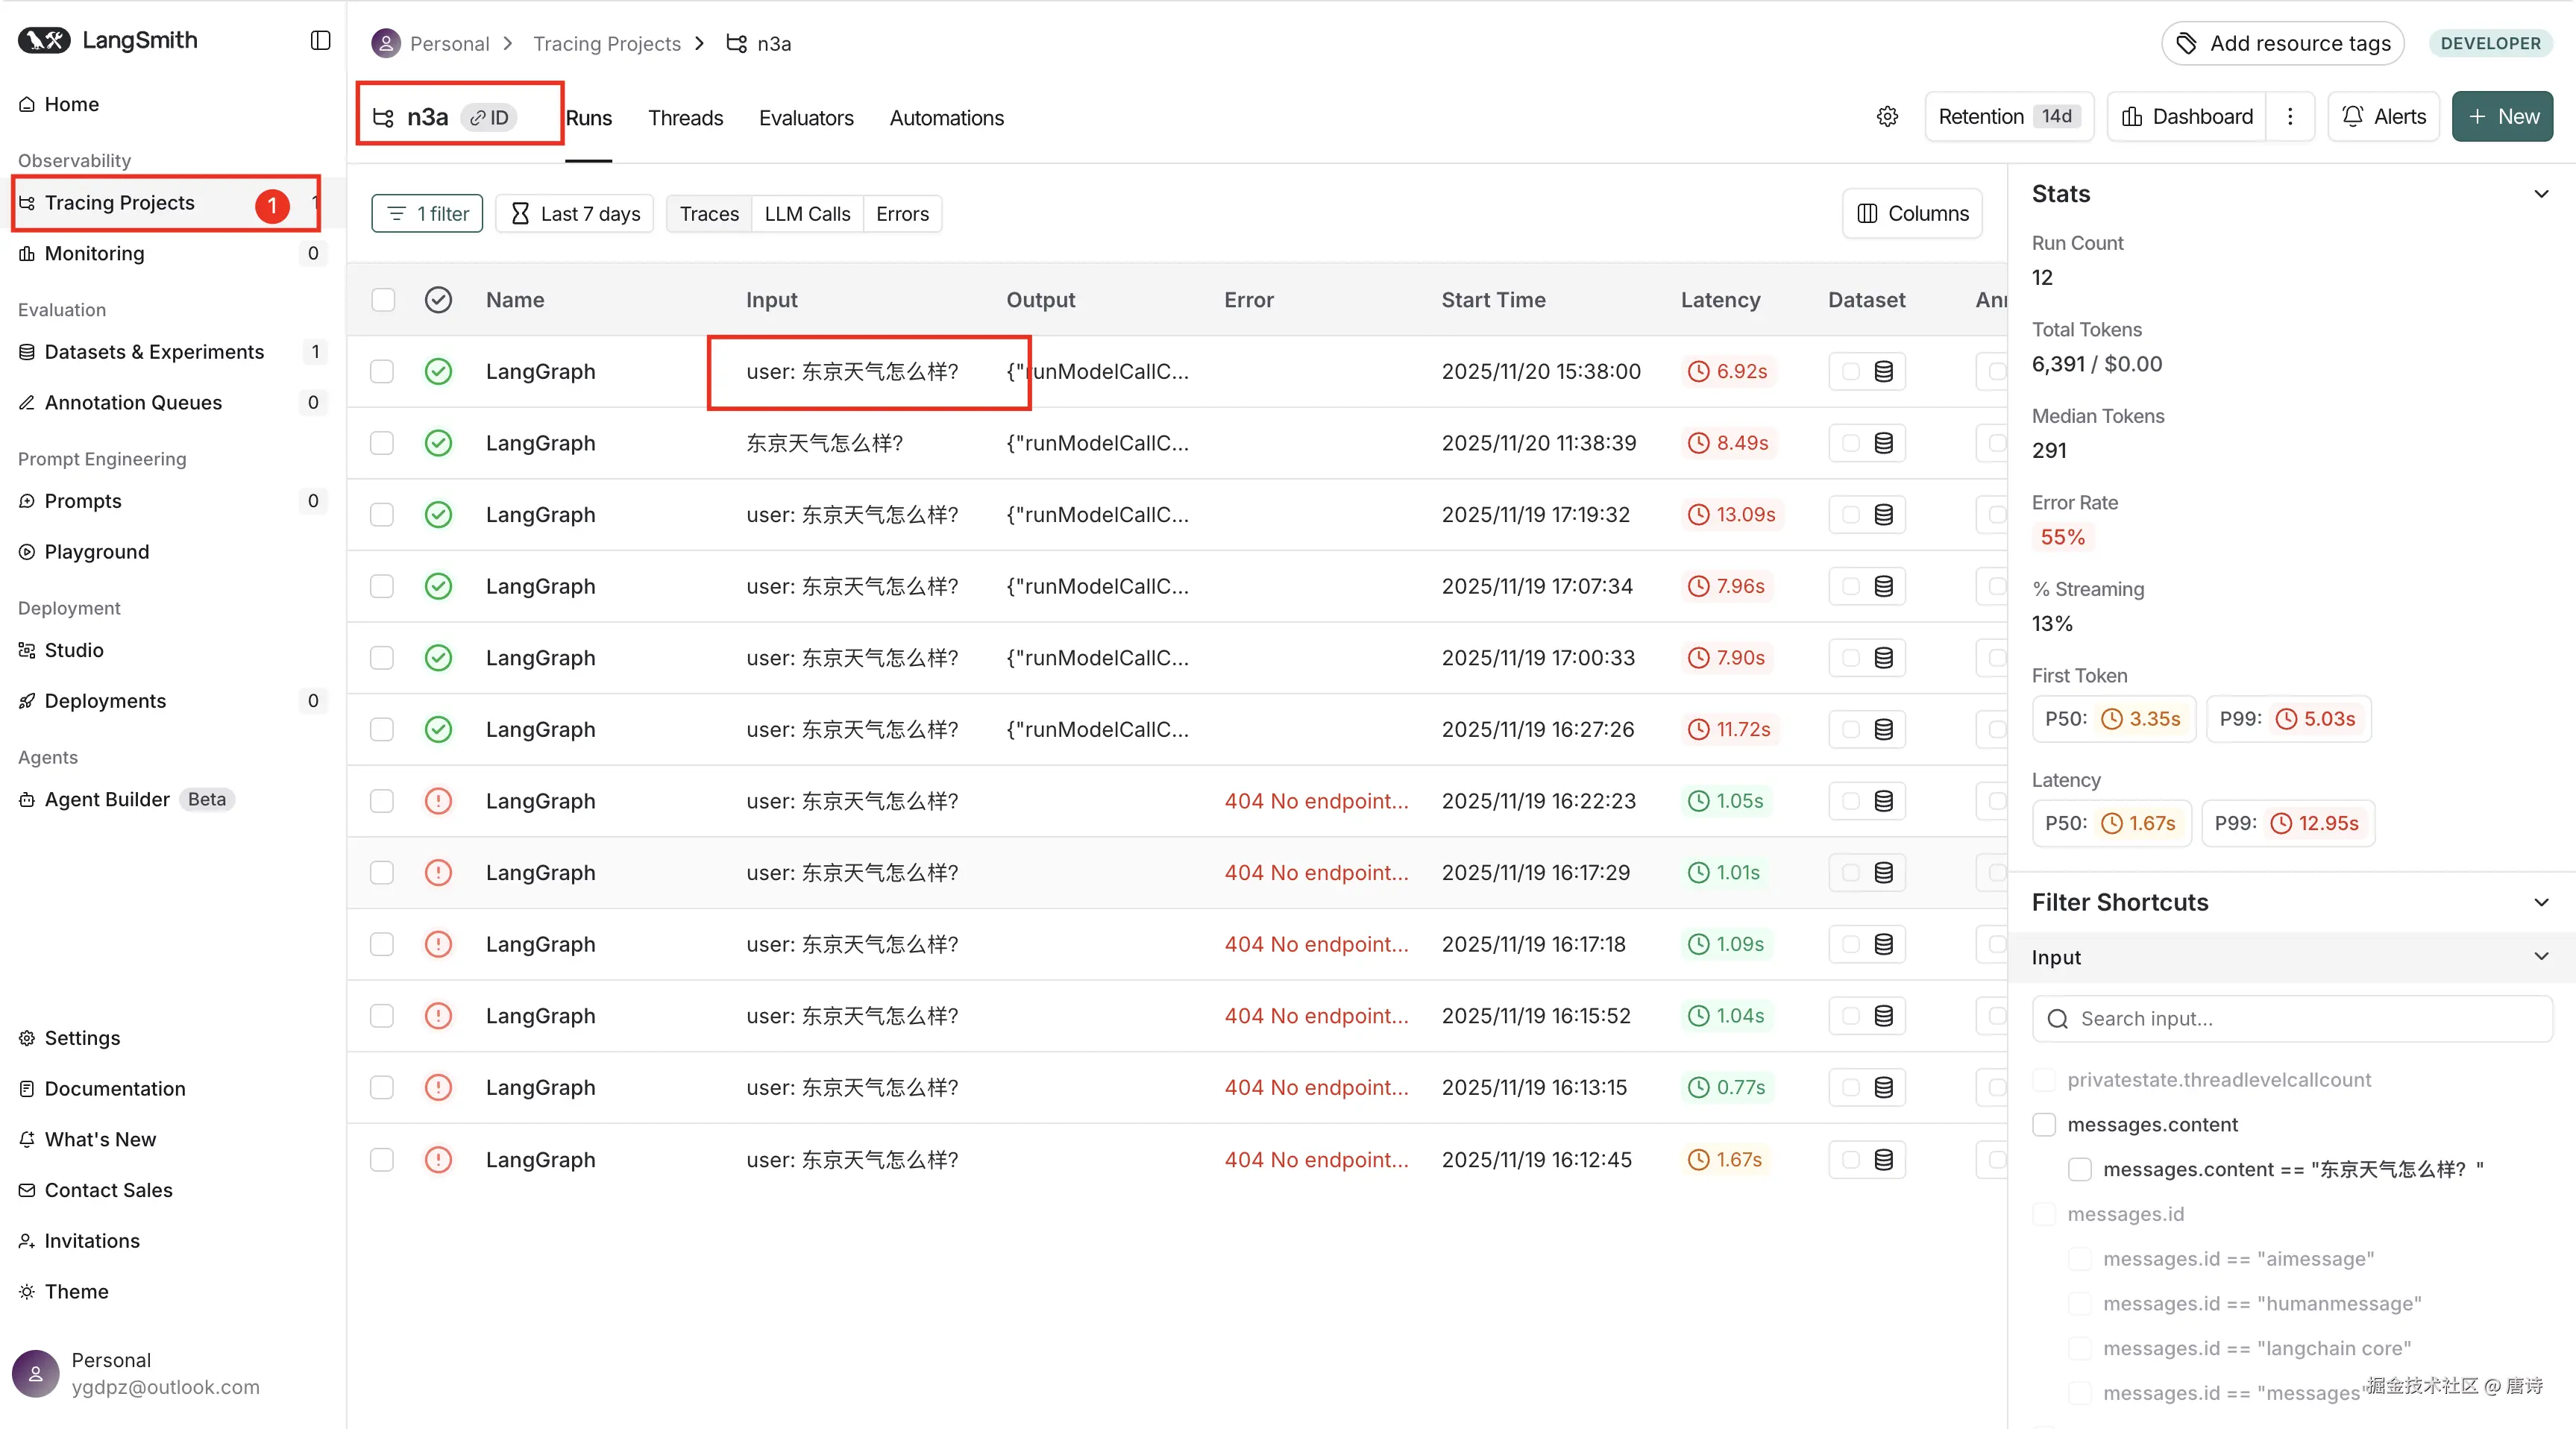Open project settings gear icon
Image resolution: width=2576 pixels, height=1429 pixels.
point(1887,117)
